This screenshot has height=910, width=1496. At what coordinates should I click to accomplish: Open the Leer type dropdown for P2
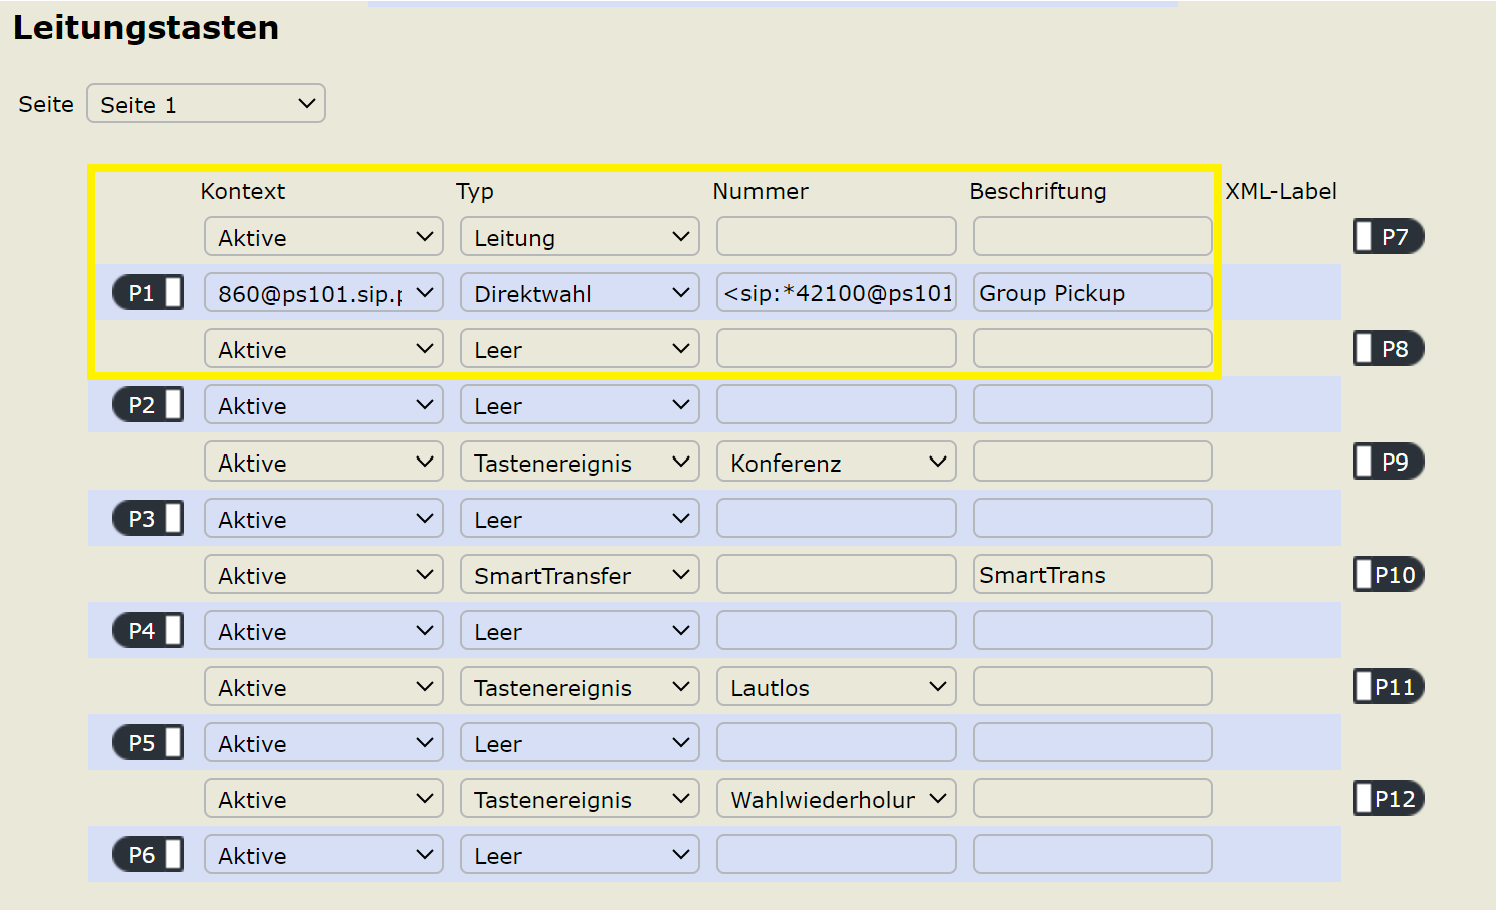(580, 405)
